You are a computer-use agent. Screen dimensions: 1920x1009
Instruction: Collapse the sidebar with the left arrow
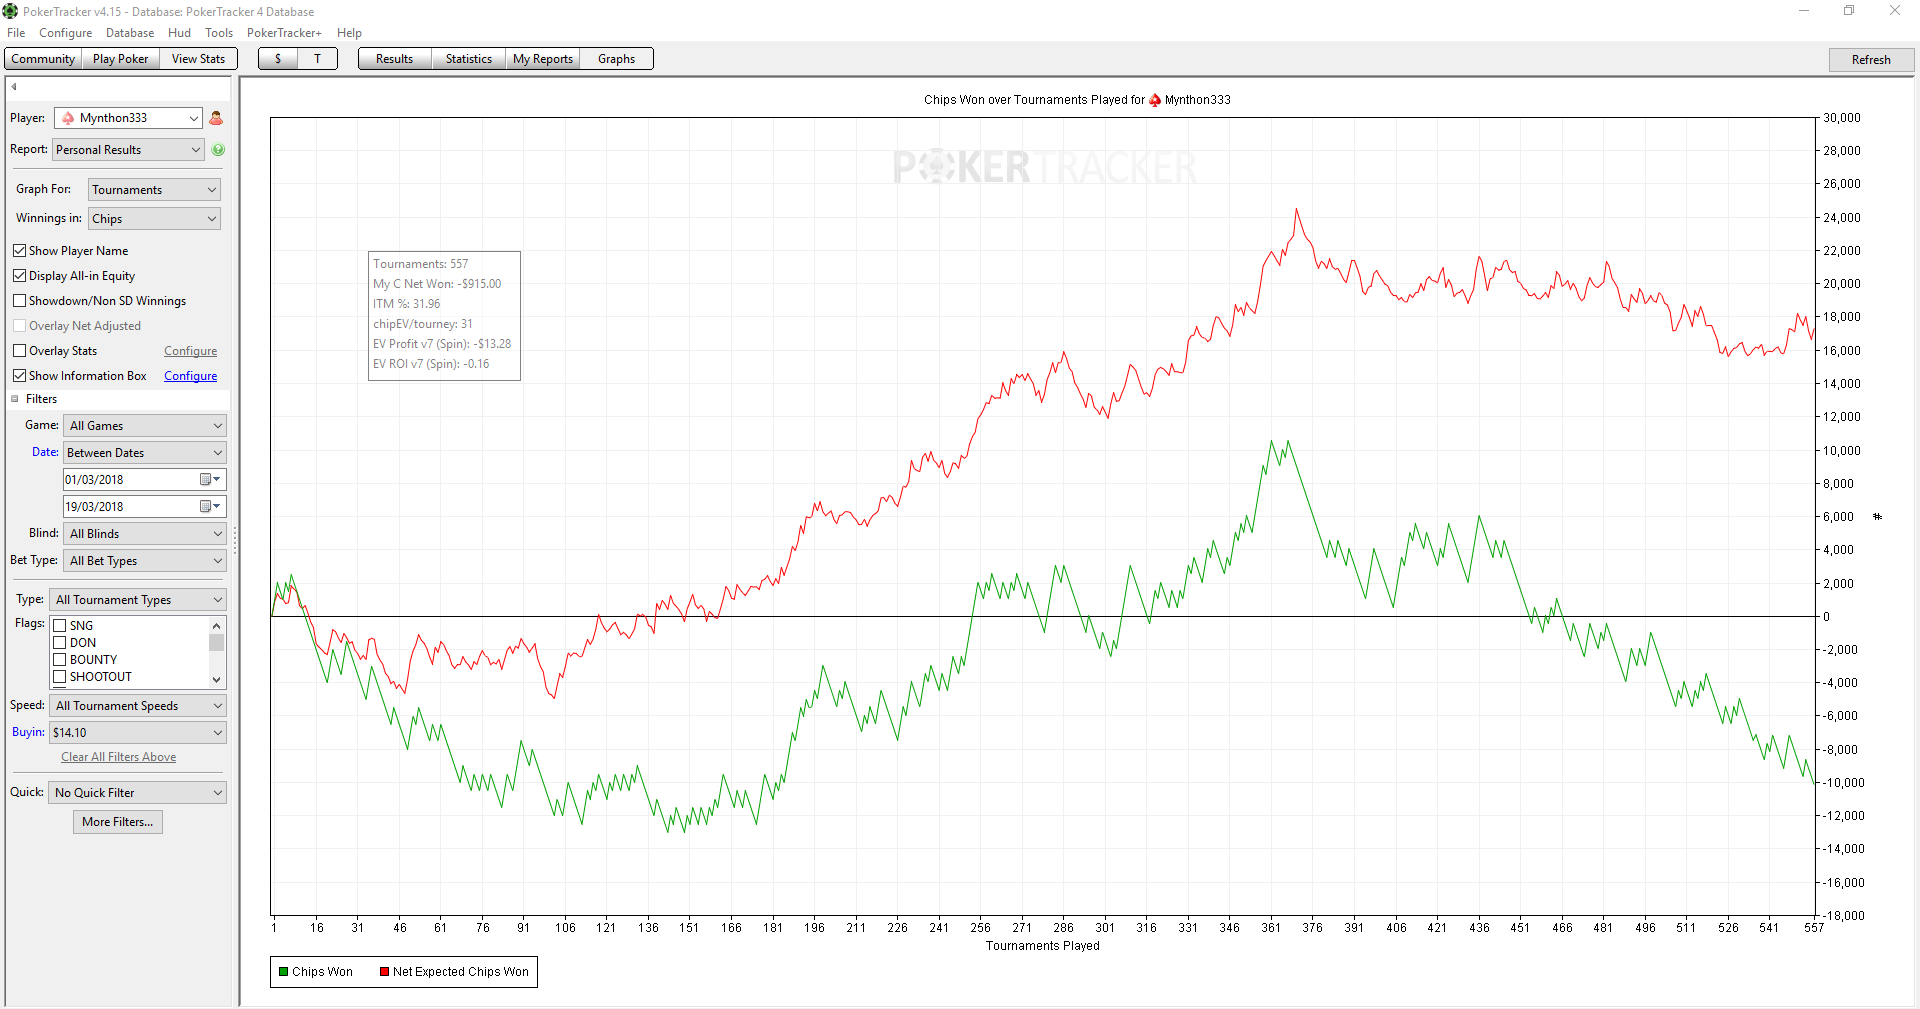pos(14,87)
